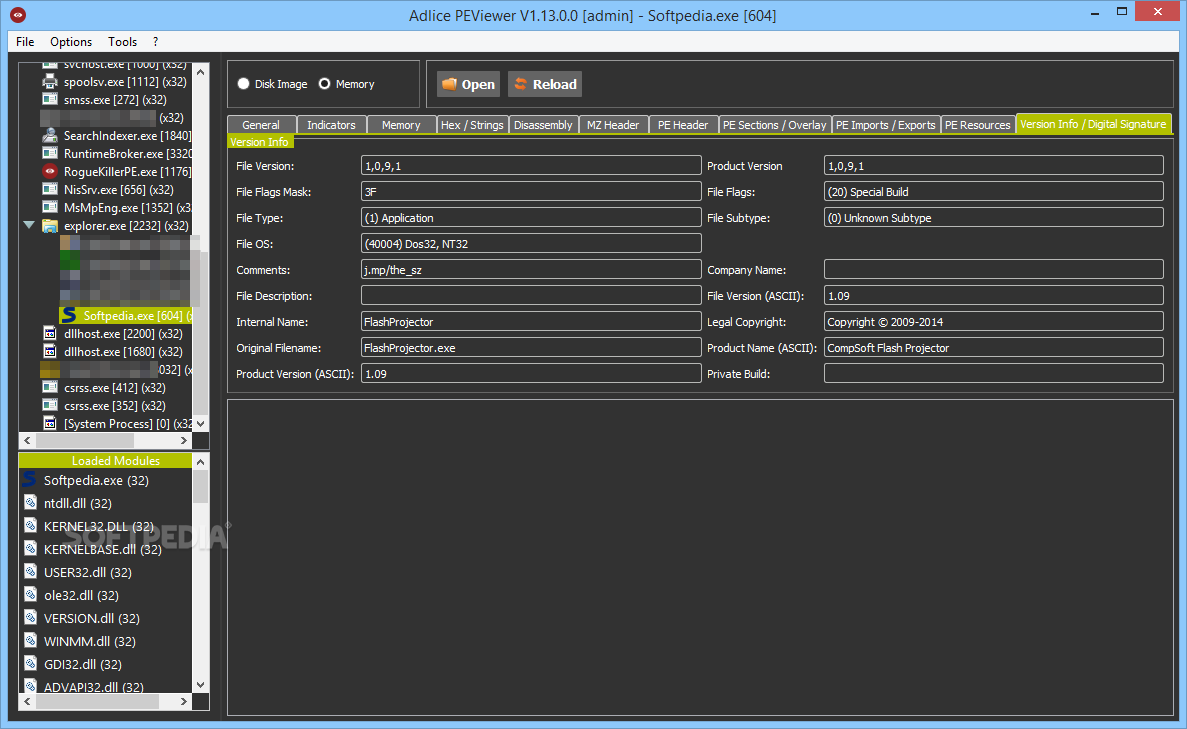Select Version Info / Digital Signature tab
This screenshot has height=729, width=1187.
click(x=1093, y=124)
